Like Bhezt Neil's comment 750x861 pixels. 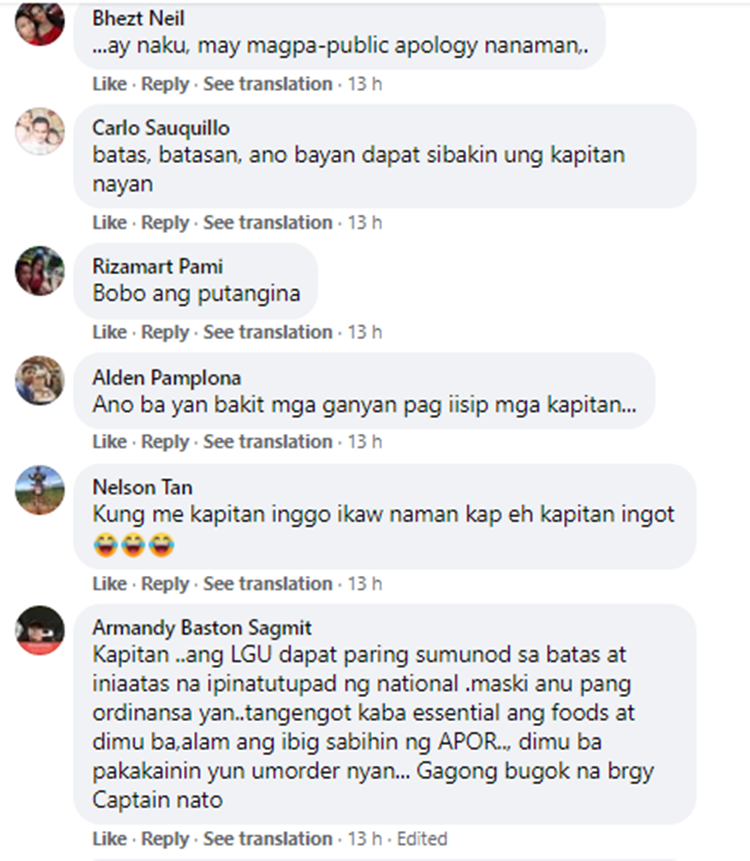tap(110, 84)
